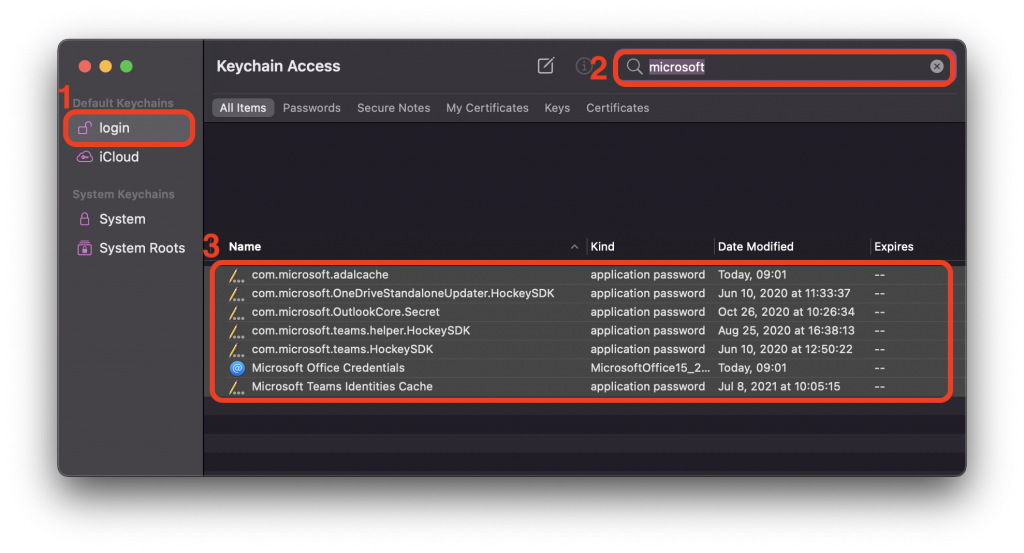Select the login keychain in sidebar

[x=129, y=128]
